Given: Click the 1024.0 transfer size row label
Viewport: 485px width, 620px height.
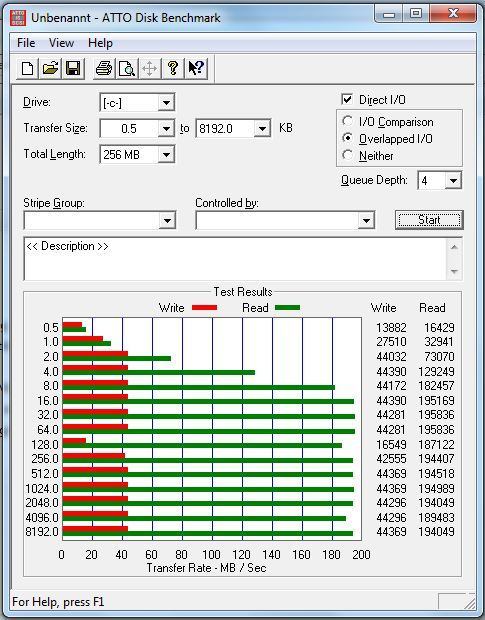Looking at the screenshot, I should click(x=42, y=488).
